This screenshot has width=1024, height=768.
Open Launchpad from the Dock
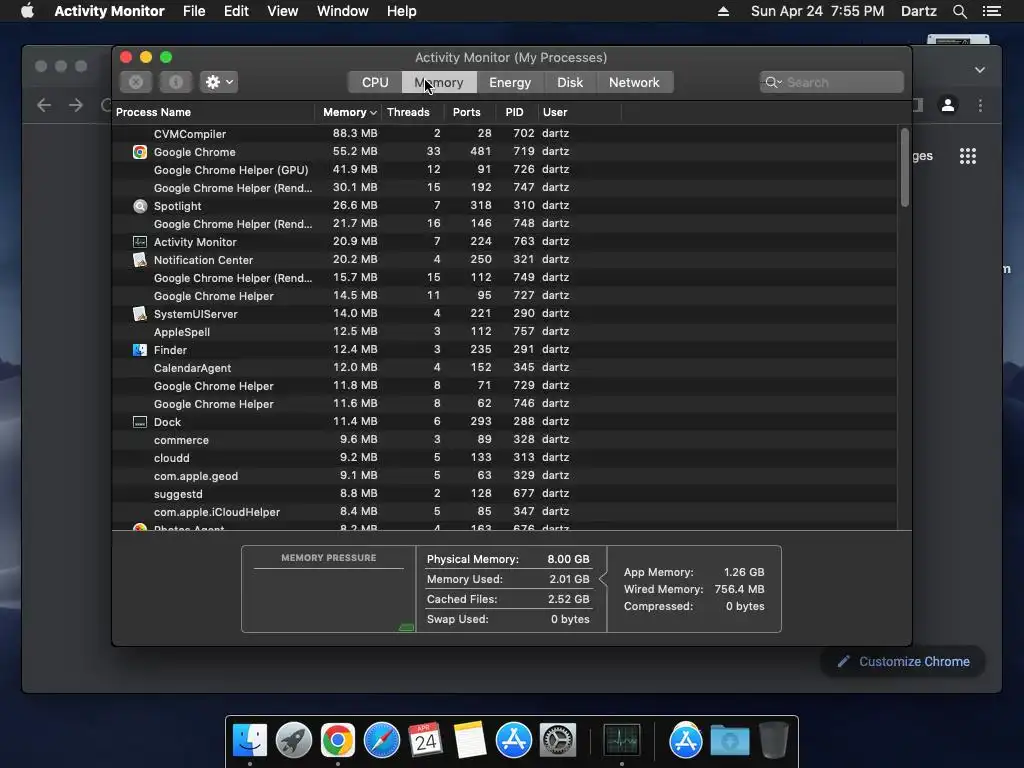click(293, 740)
